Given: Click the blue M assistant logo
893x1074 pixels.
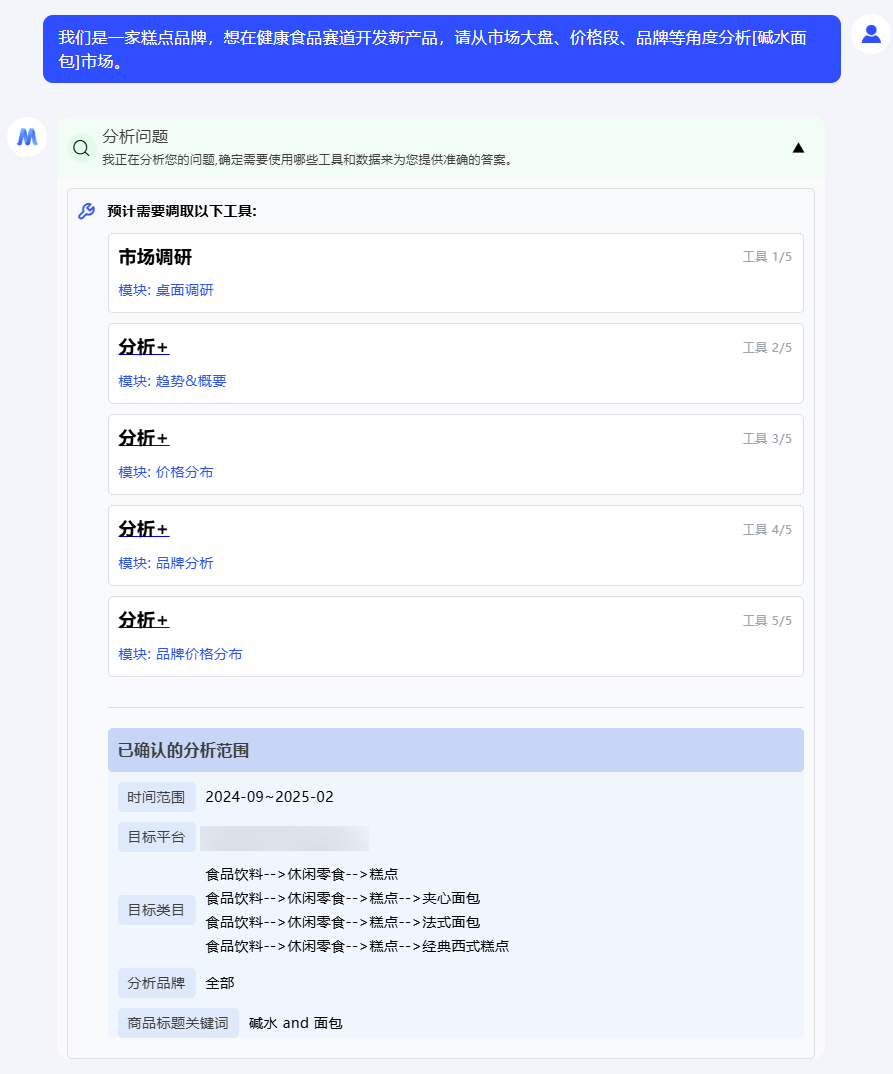Looking at the screenshot, I should (27, 137).
